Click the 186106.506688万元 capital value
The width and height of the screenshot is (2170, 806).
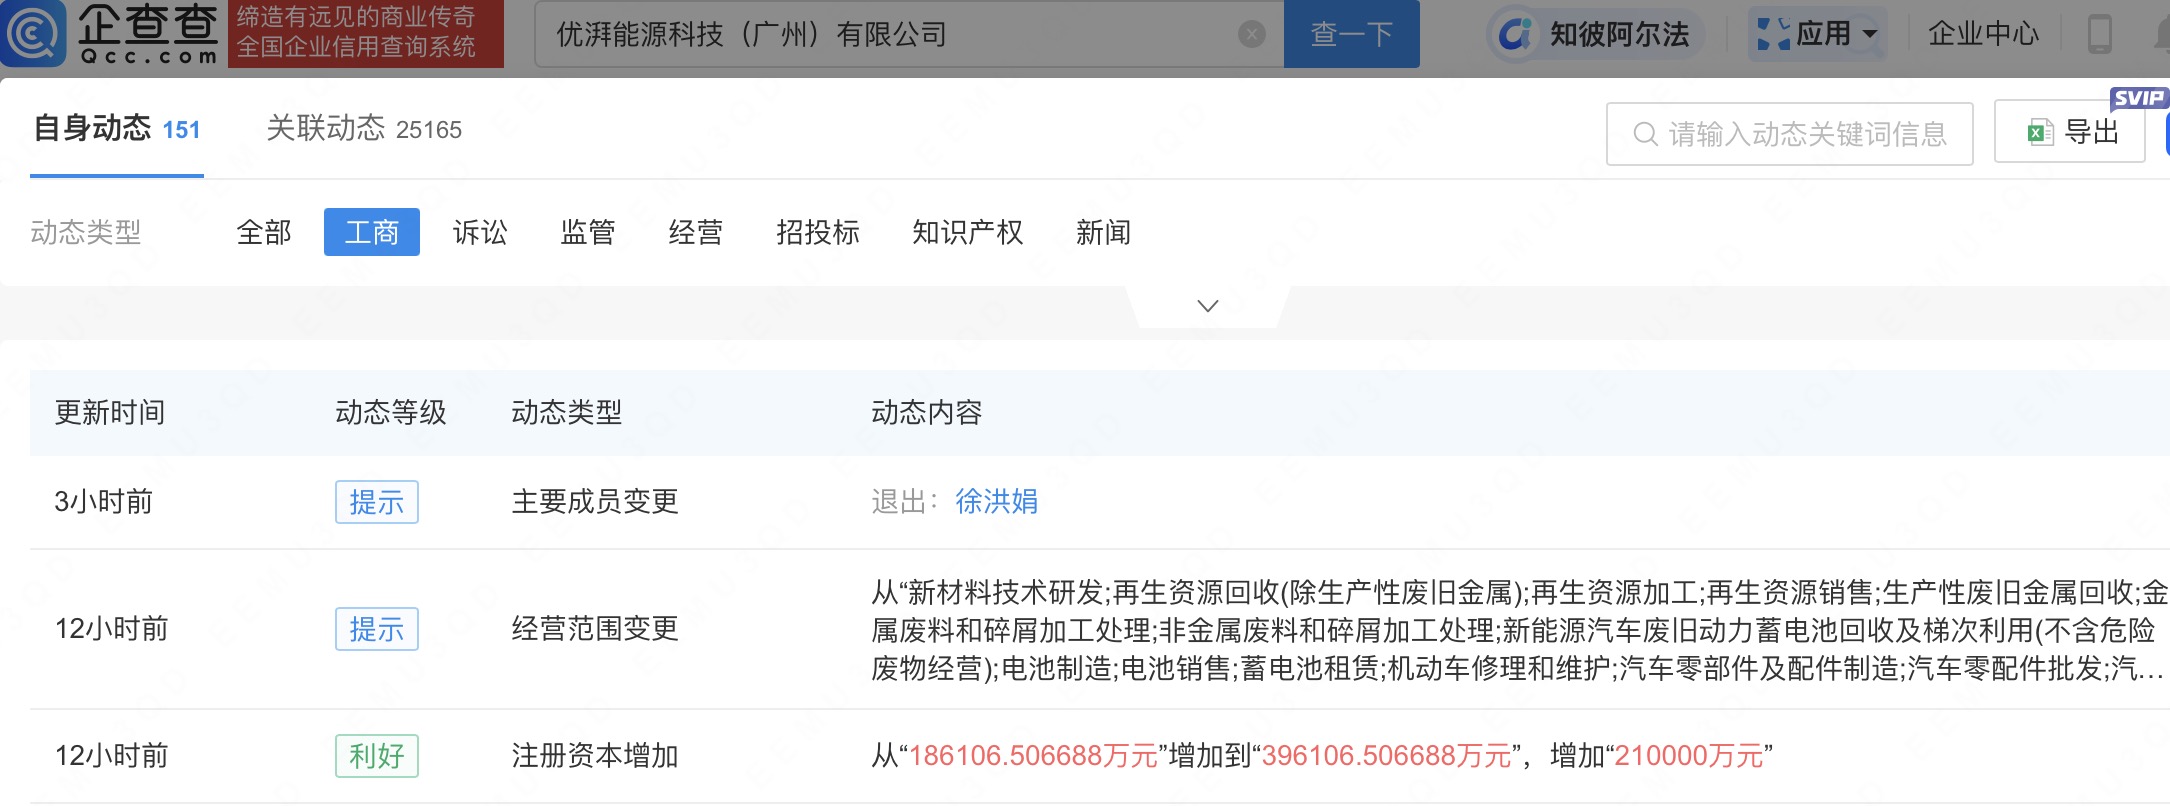coord(1033,755)
